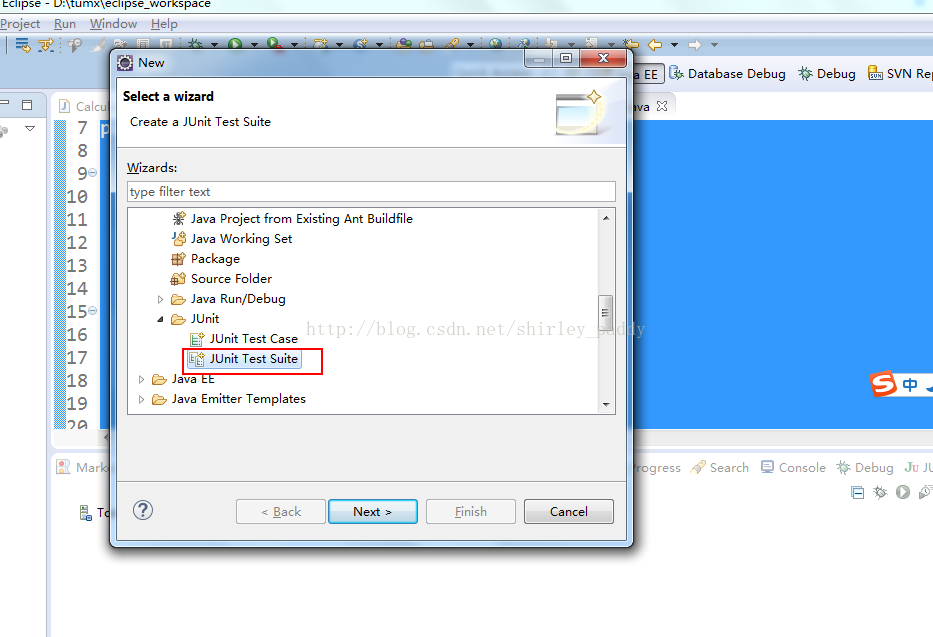933x637 pixels.
Task: Expand the Java Emitter Templates folder
Action: [141, 400]
